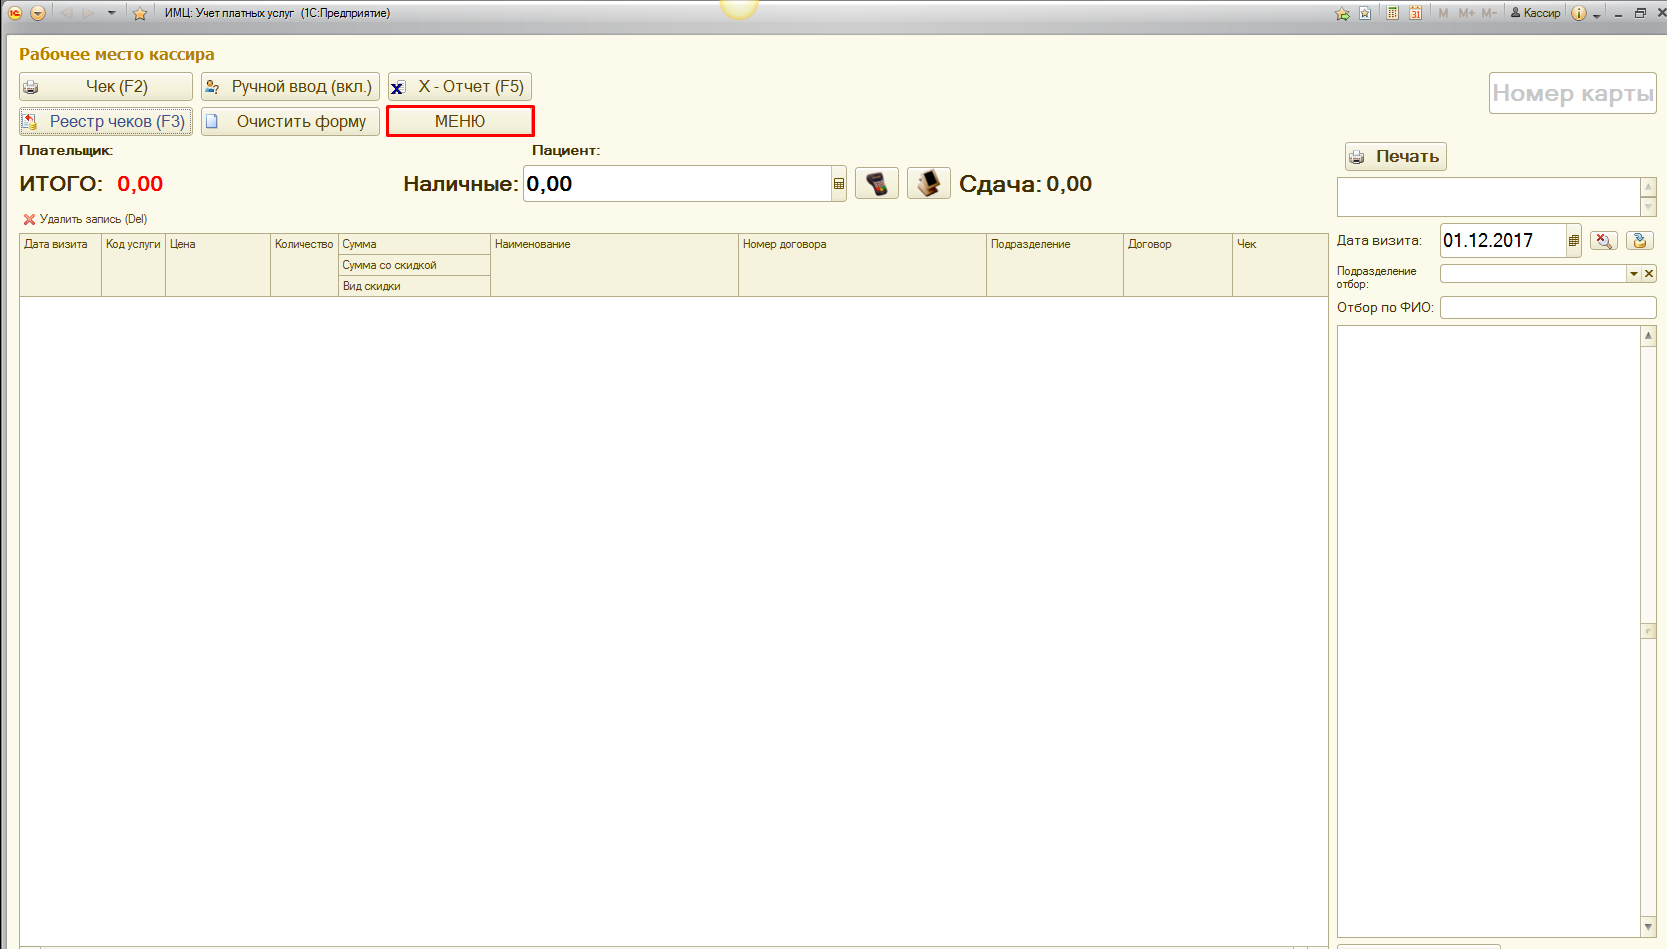Open the 1C main menu dropdown
1667x949 pixels.
point(38,13)
